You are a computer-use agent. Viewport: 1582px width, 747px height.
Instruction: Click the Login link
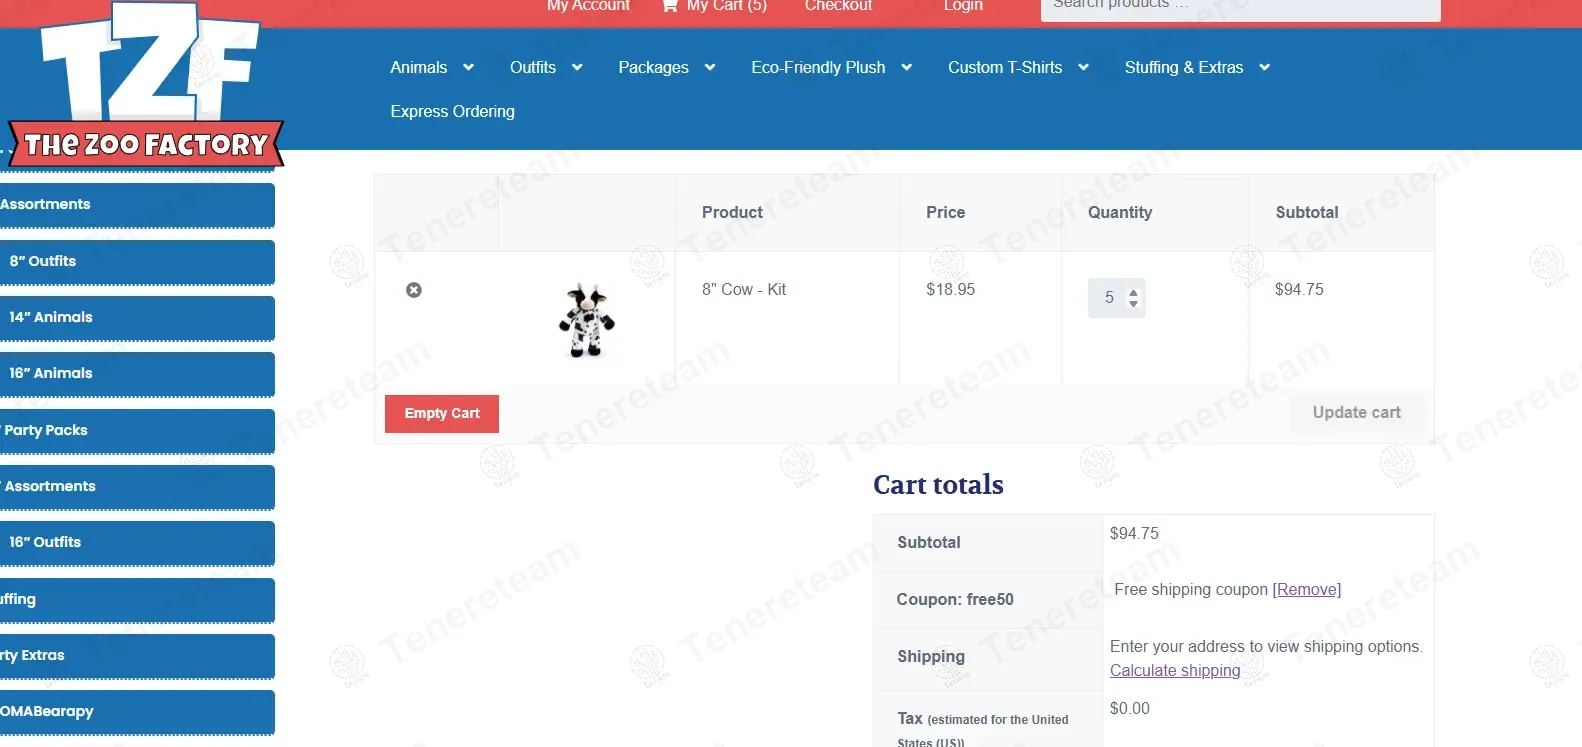[963, 5]
